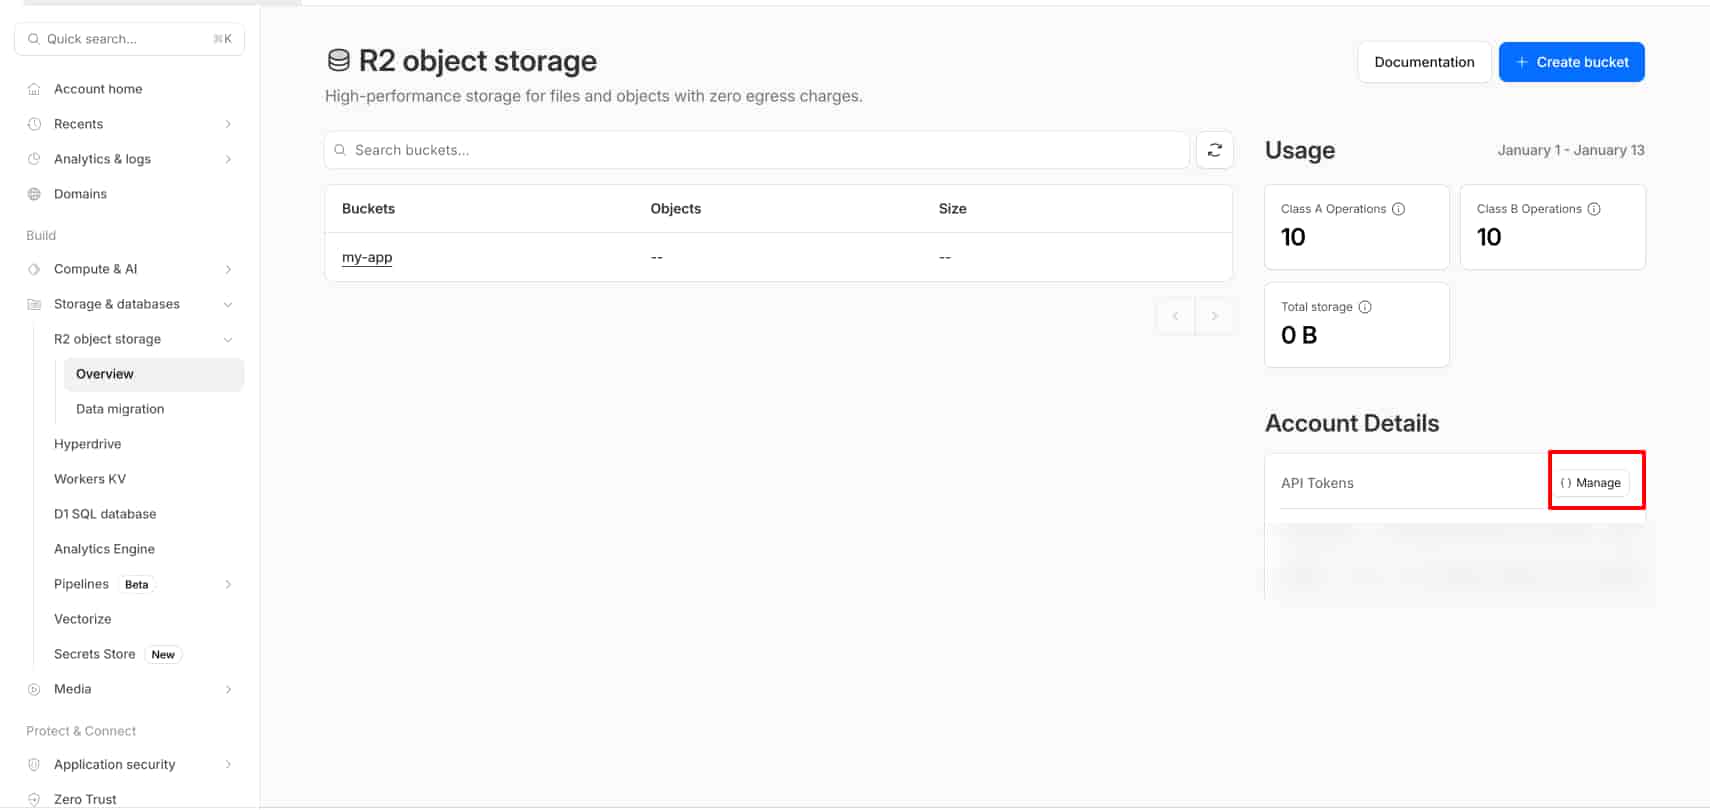Click Manage for API Tokens

click(x=1590, y=483)
